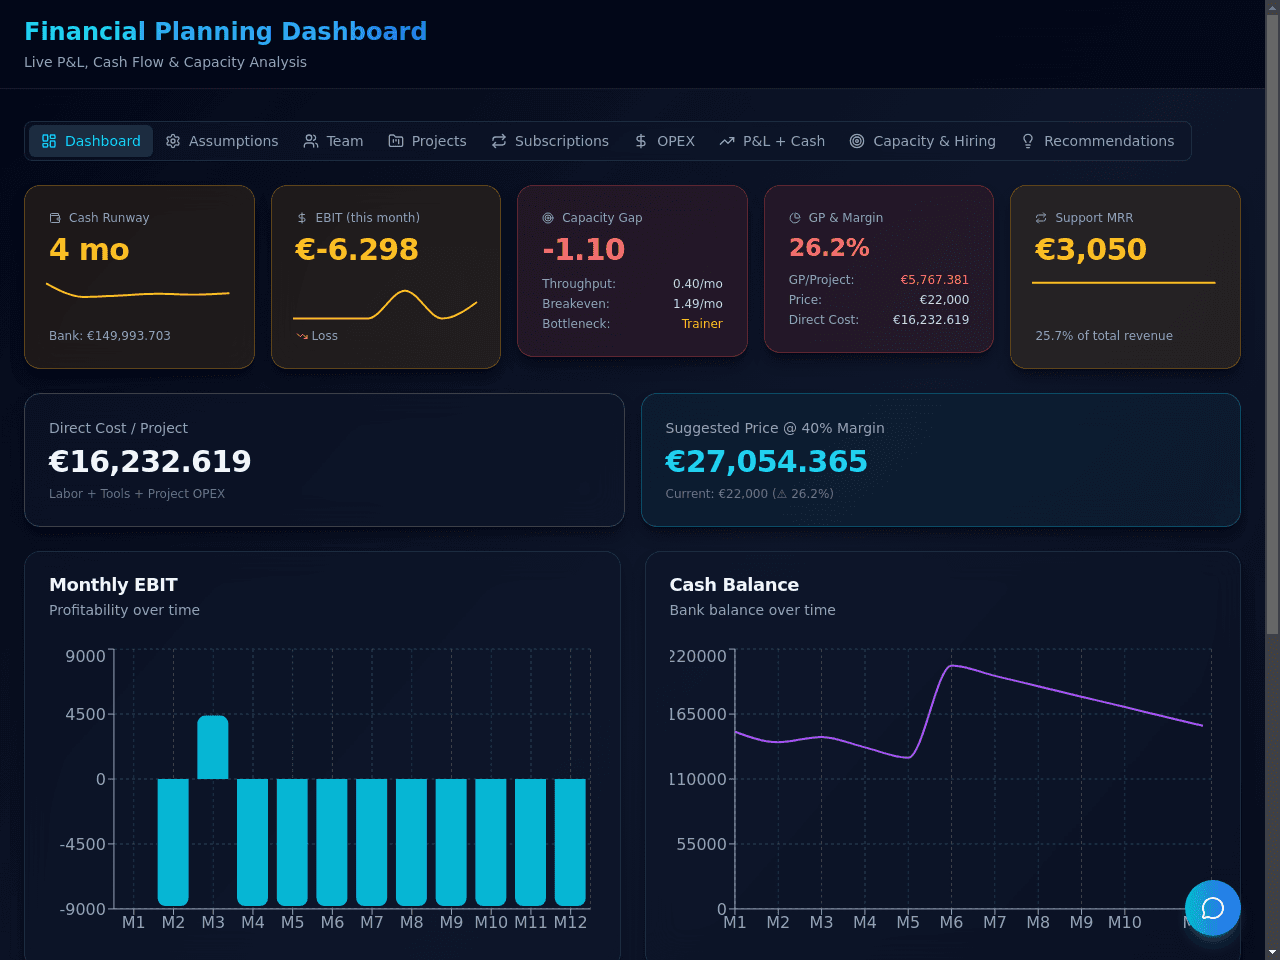Open the Dashboard tab
1280x960 pixels.
pyautogui.click(x=91, y=141)
